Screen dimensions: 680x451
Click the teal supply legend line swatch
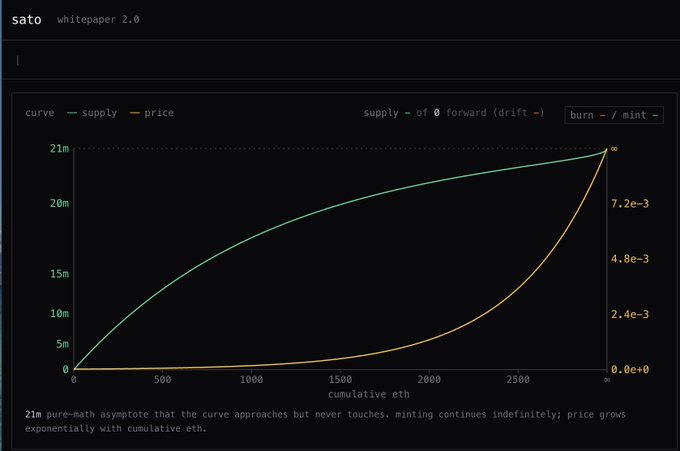[72, 113]
